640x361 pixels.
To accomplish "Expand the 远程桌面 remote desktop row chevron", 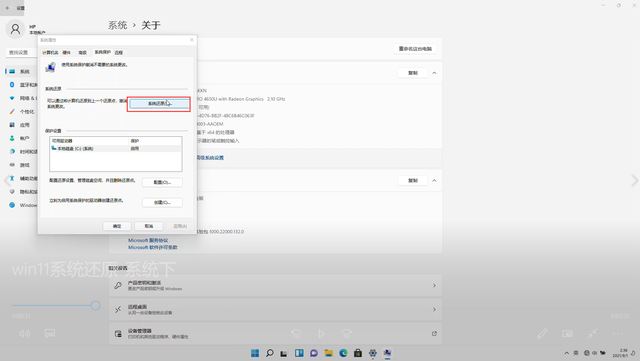I will (x=434, y=310).
